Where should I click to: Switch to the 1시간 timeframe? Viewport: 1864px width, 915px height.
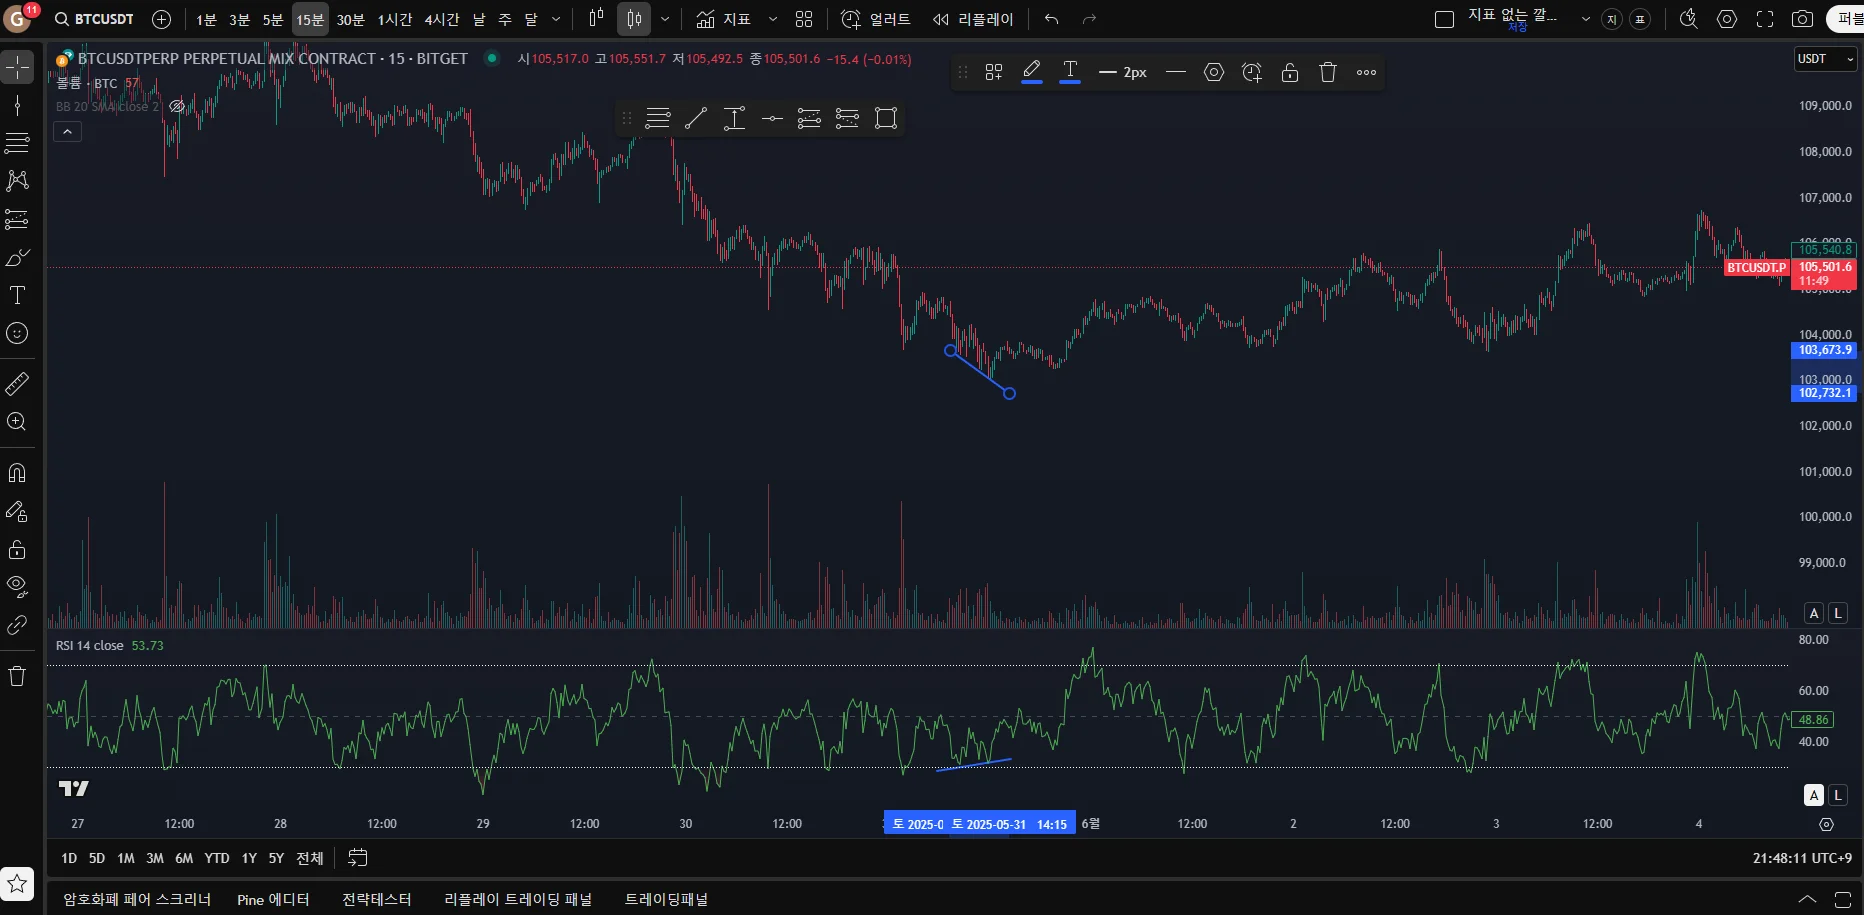[x=395, y=19]
